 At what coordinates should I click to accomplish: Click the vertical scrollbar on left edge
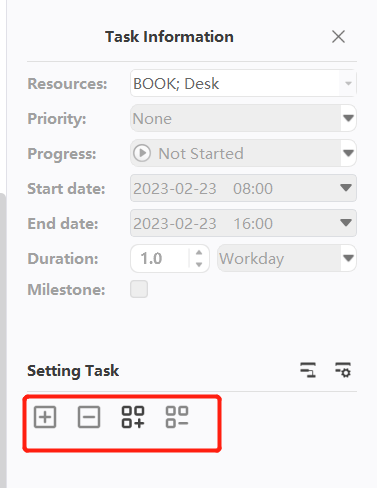(x=3, y=340)
